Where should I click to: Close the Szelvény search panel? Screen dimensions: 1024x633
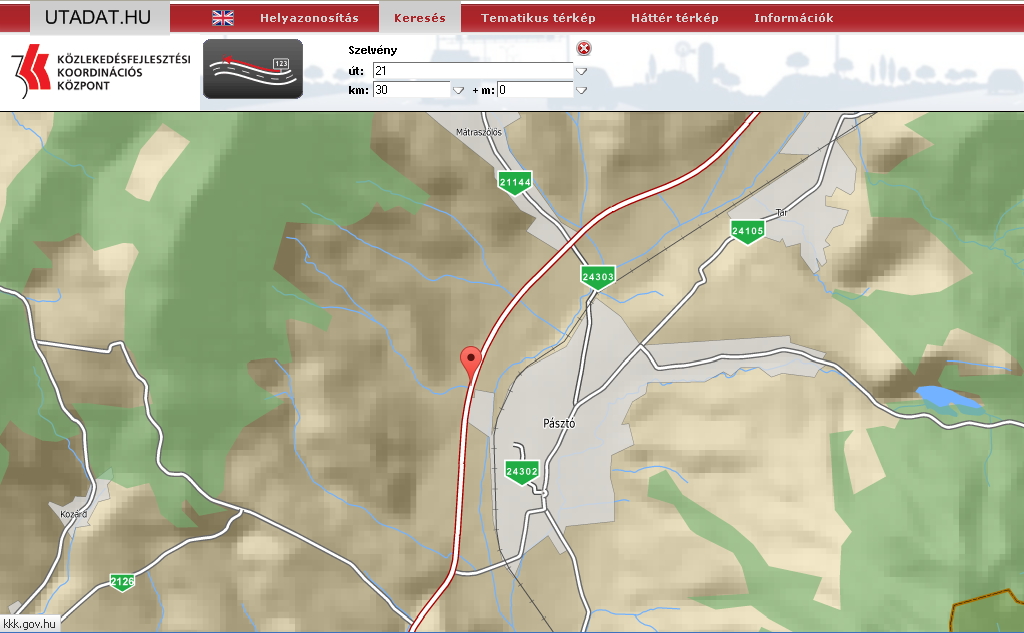584,49
